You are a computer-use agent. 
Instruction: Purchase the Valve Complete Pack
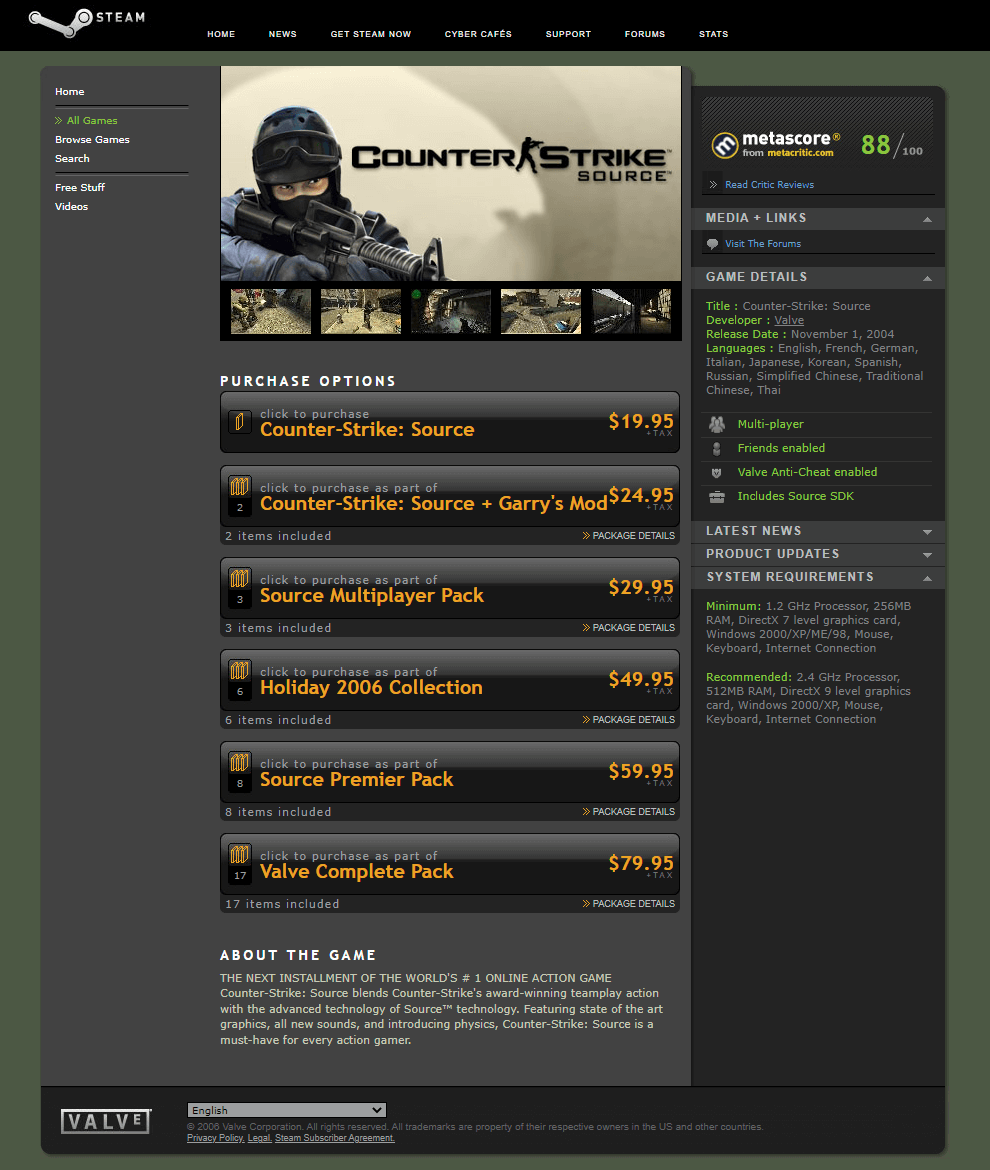click(x=450, y=863)
